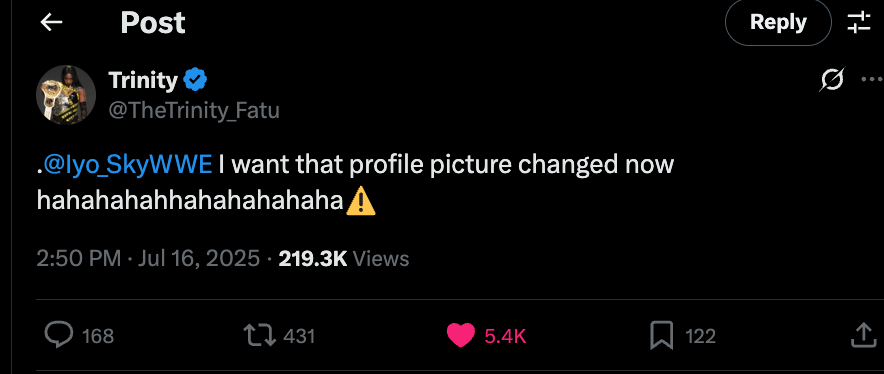Click the speech bubble reply icon
The height and width of the screenshot is (374, 884).
[x=59, y=336]
